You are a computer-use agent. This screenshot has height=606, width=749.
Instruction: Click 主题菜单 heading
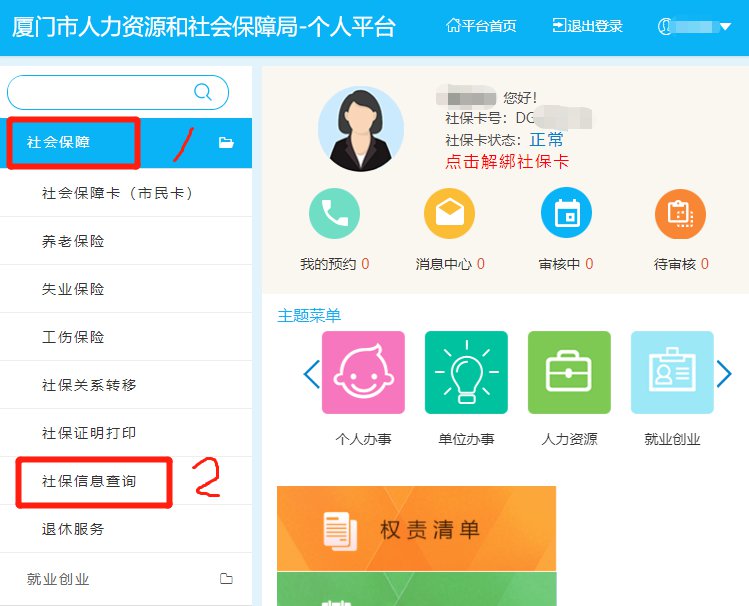309,316
